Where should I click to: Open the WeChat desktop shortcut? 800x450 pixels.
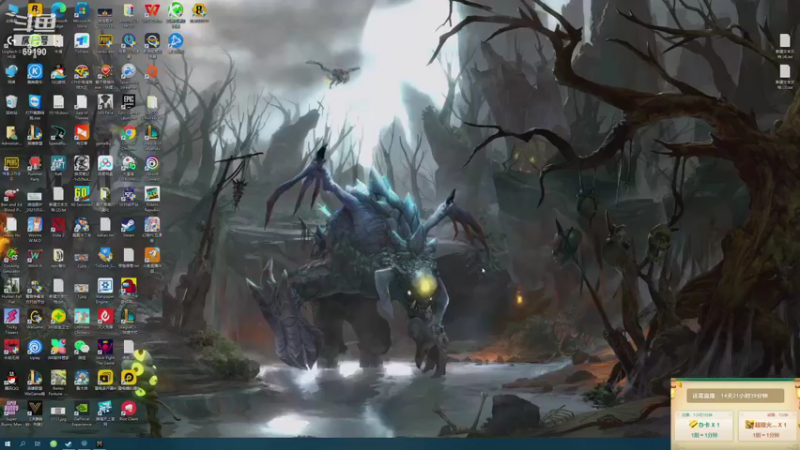[x=82, y=347]
